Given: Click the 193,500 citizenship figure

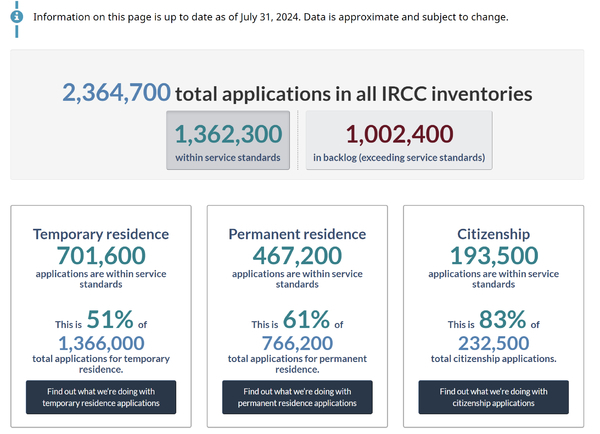Looking at the screenshot, I should [x=494, y=256].
